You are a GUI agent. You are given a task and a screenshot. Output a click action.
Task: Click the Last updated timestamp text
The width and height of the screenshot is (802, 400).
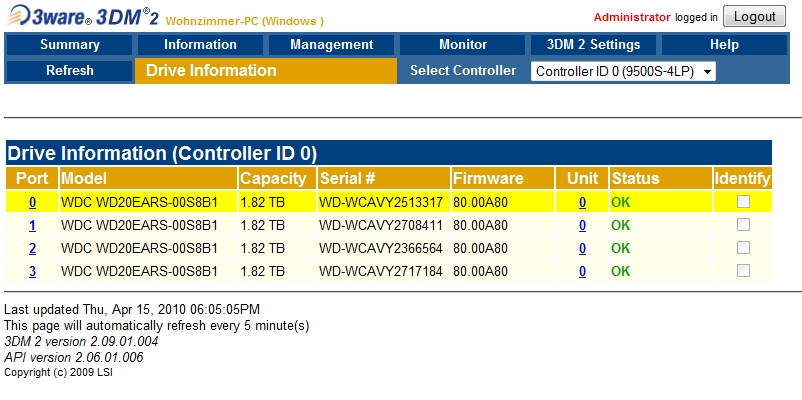pyautogui.click(x=132, y=309)
